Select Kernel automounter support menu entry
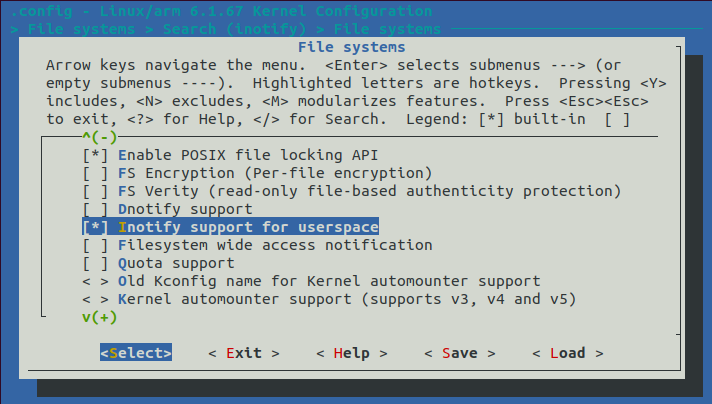The height and width of the screenshot is (404, 712). [347, 300]
